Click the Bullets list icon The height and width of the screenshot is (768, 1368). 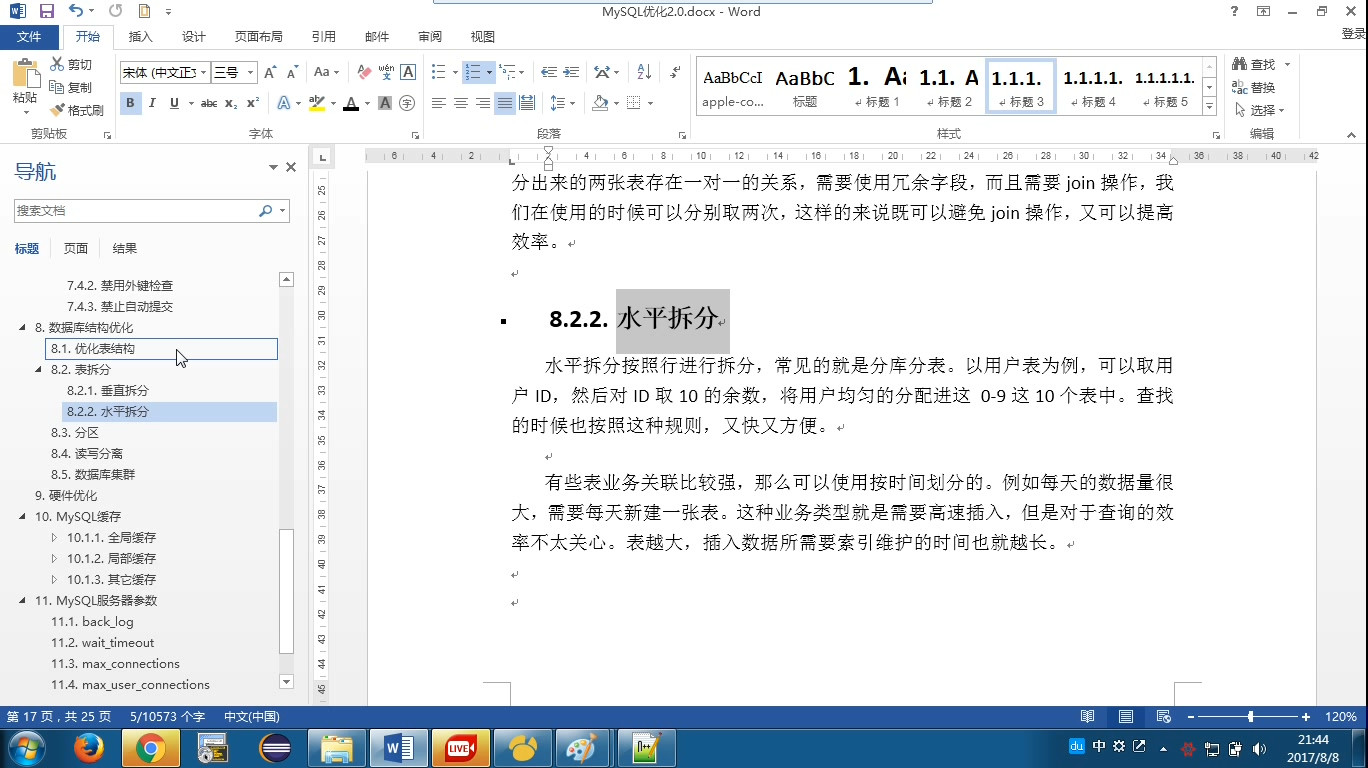pyautogui.click(x=438, y=72)
